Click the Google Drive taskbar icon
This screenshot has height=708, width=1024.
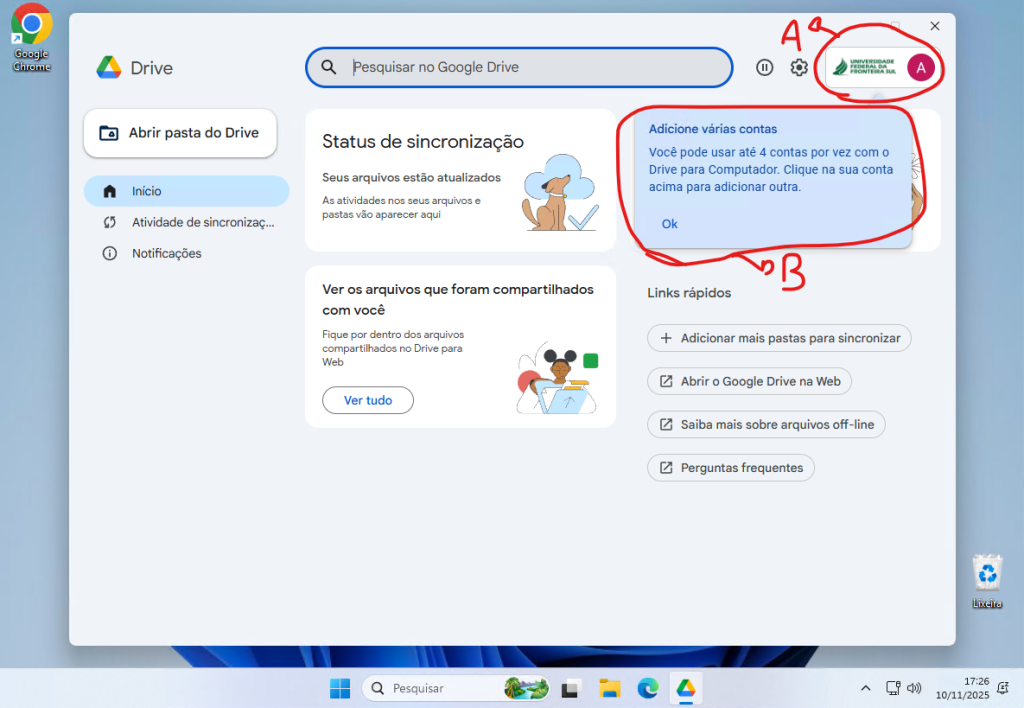click(685, 688)
